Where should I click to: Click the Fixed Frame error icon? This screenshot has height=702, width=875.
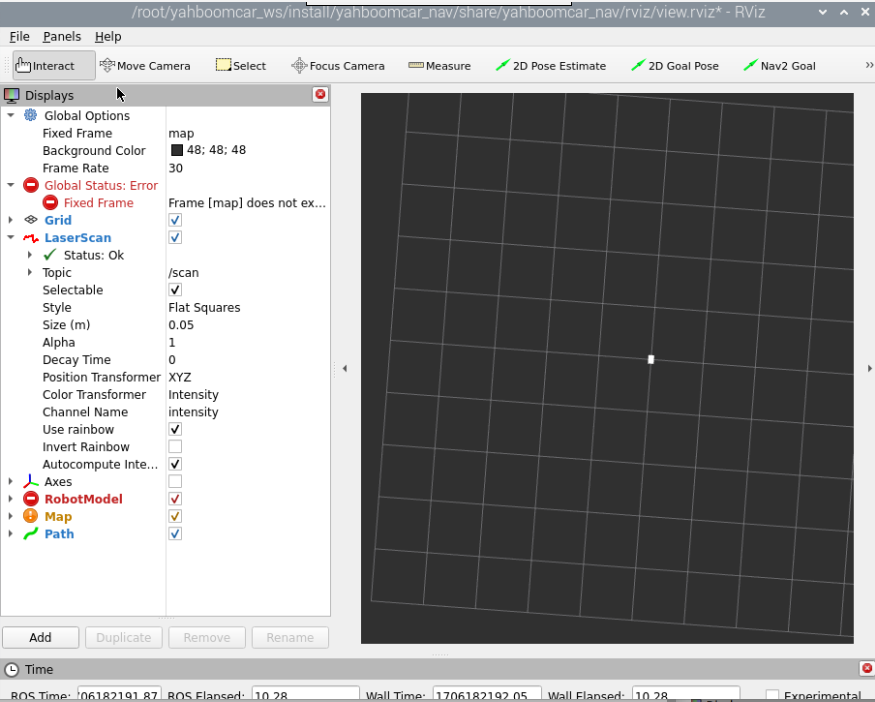pos(50,203)
